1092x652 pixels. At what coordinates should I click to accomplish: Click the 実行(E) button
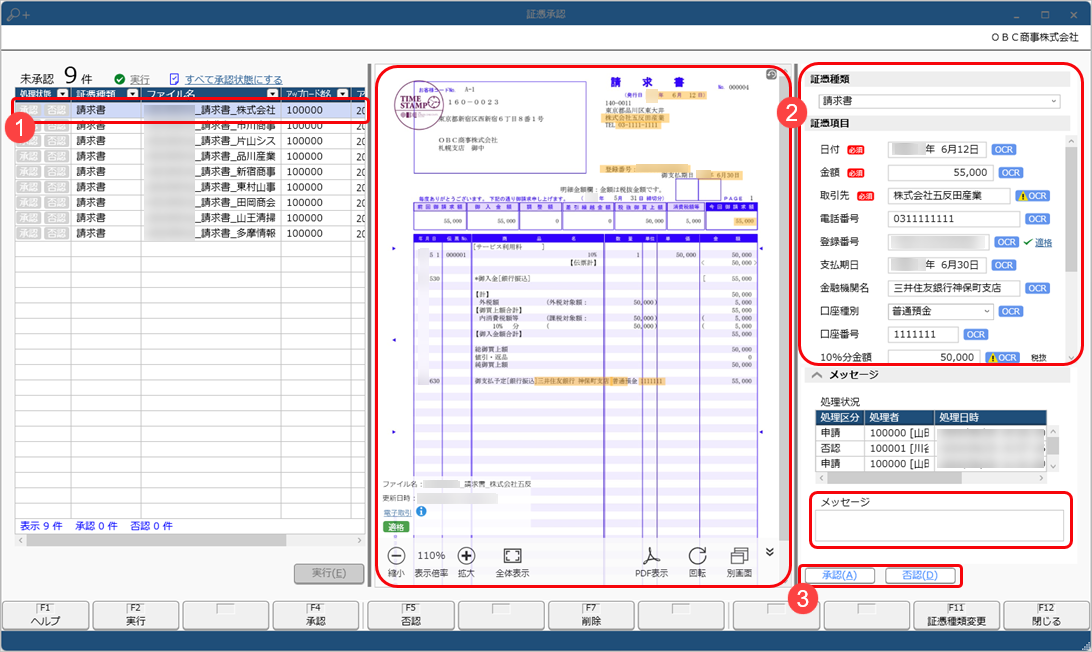[x=329, y=573]
